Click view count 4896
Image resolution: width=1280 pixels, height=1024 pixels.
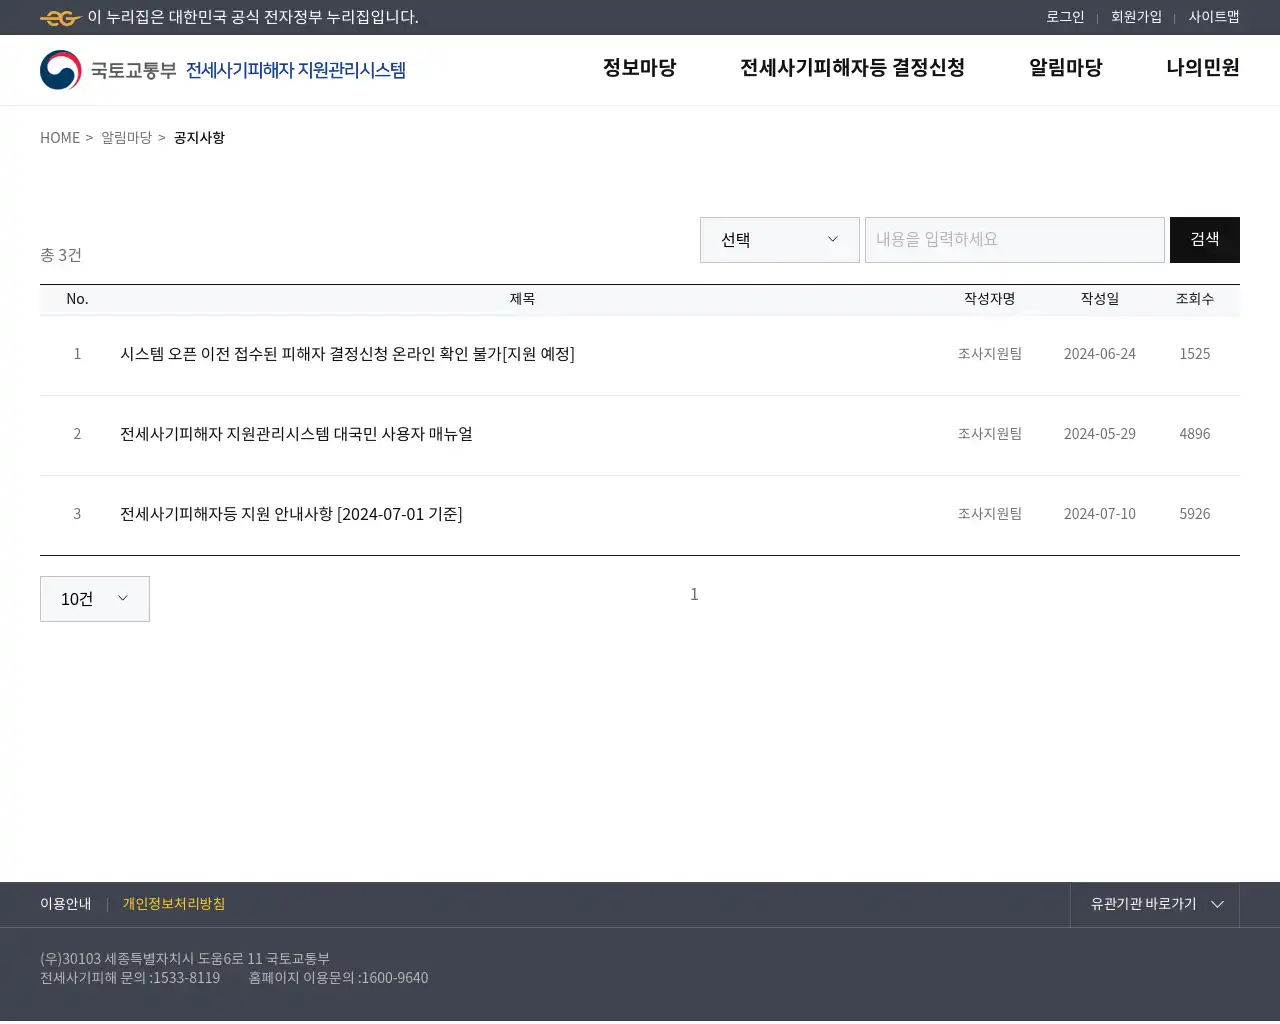(x=1195, y=434)
